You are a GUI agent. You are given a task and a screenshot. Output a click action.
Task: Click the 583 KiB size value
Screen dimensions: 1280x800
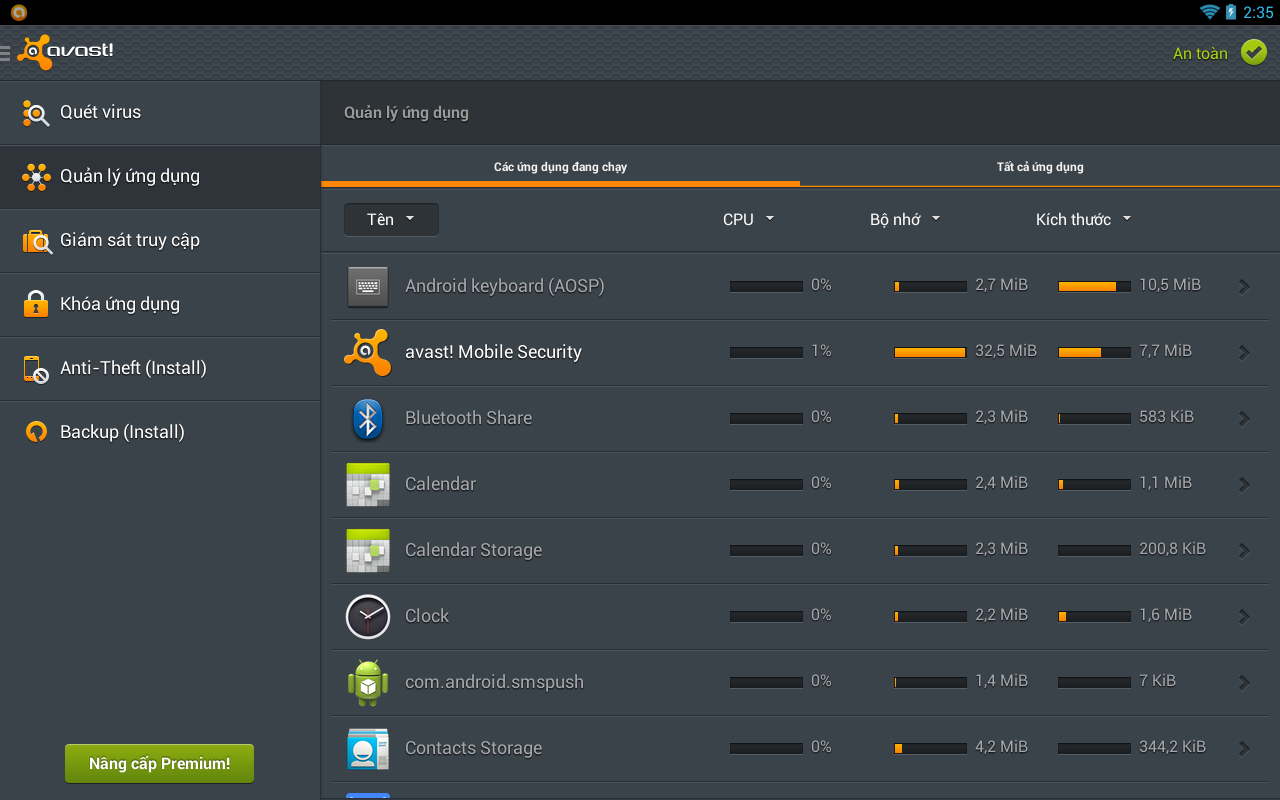click(x=1166, y=417)
